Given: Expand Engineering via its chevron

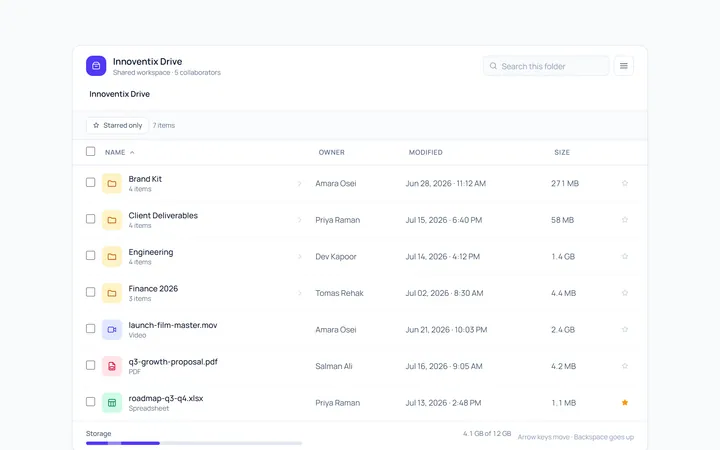Looking at the screenshot, I should coord(299,256).
